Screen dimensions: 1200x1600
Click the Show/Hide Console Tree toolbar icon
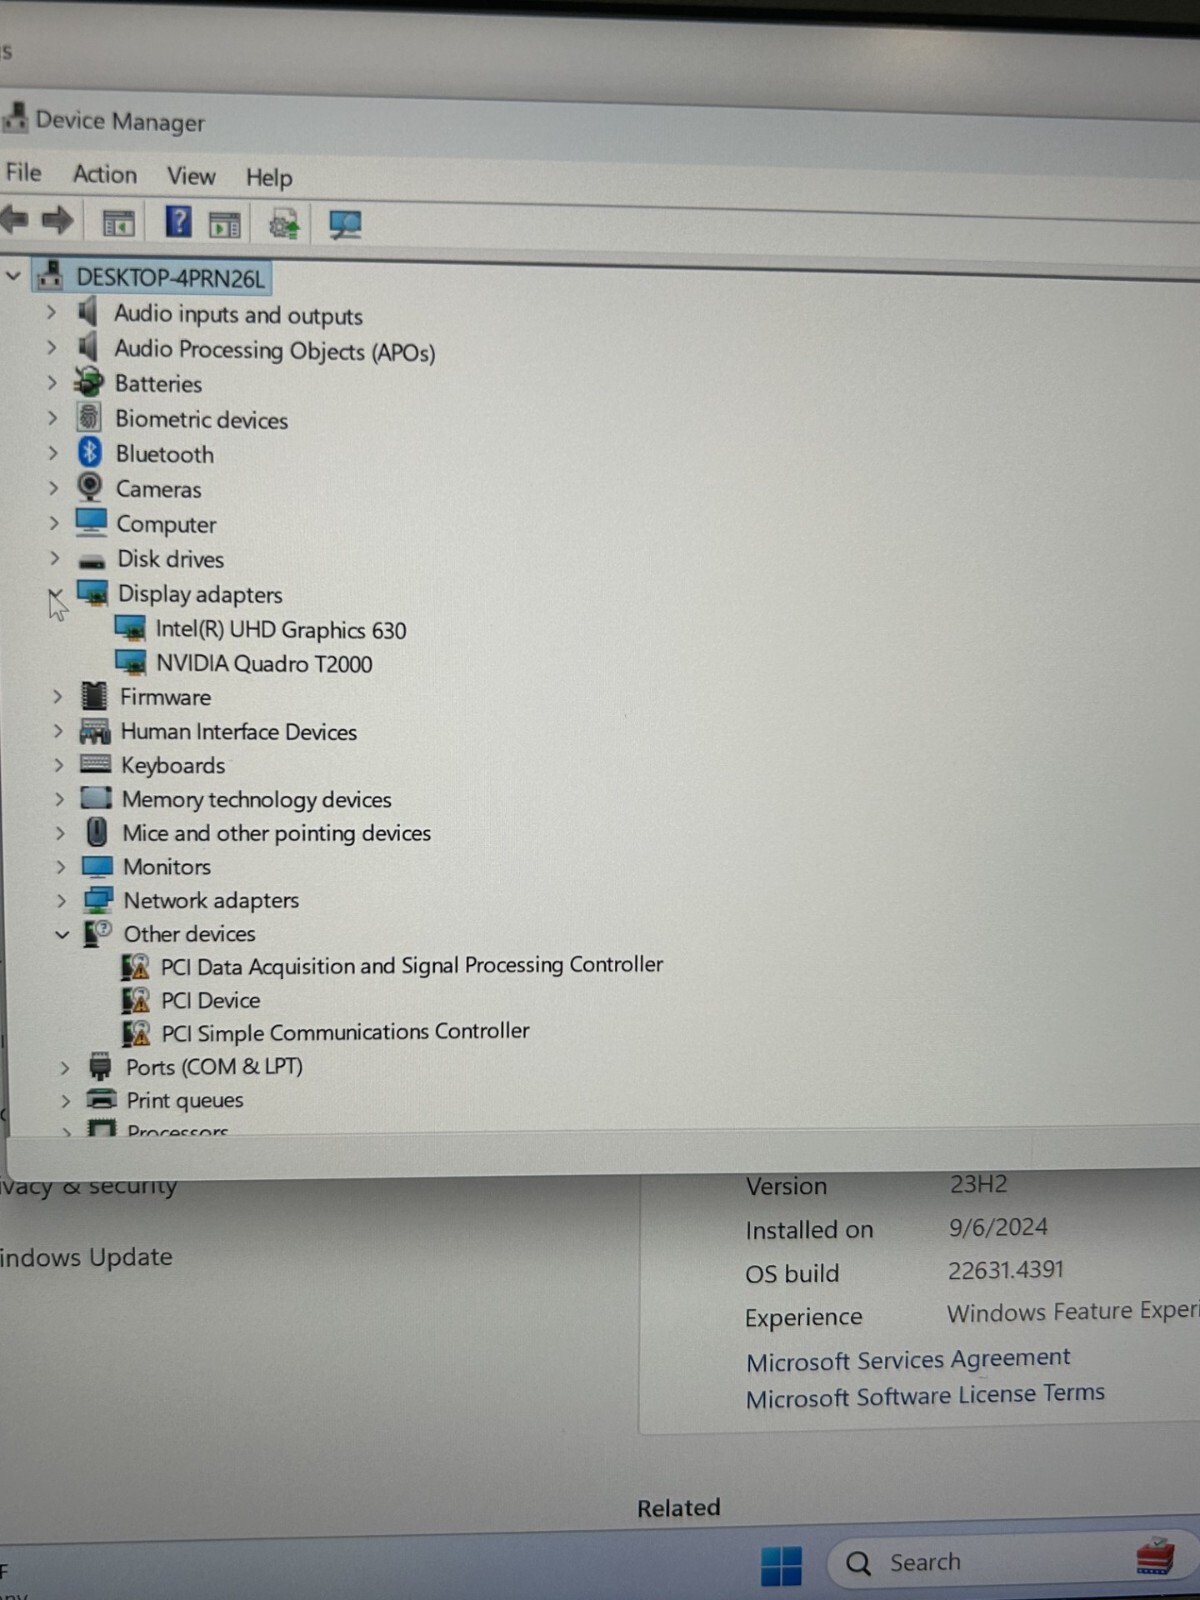[118, 223]
